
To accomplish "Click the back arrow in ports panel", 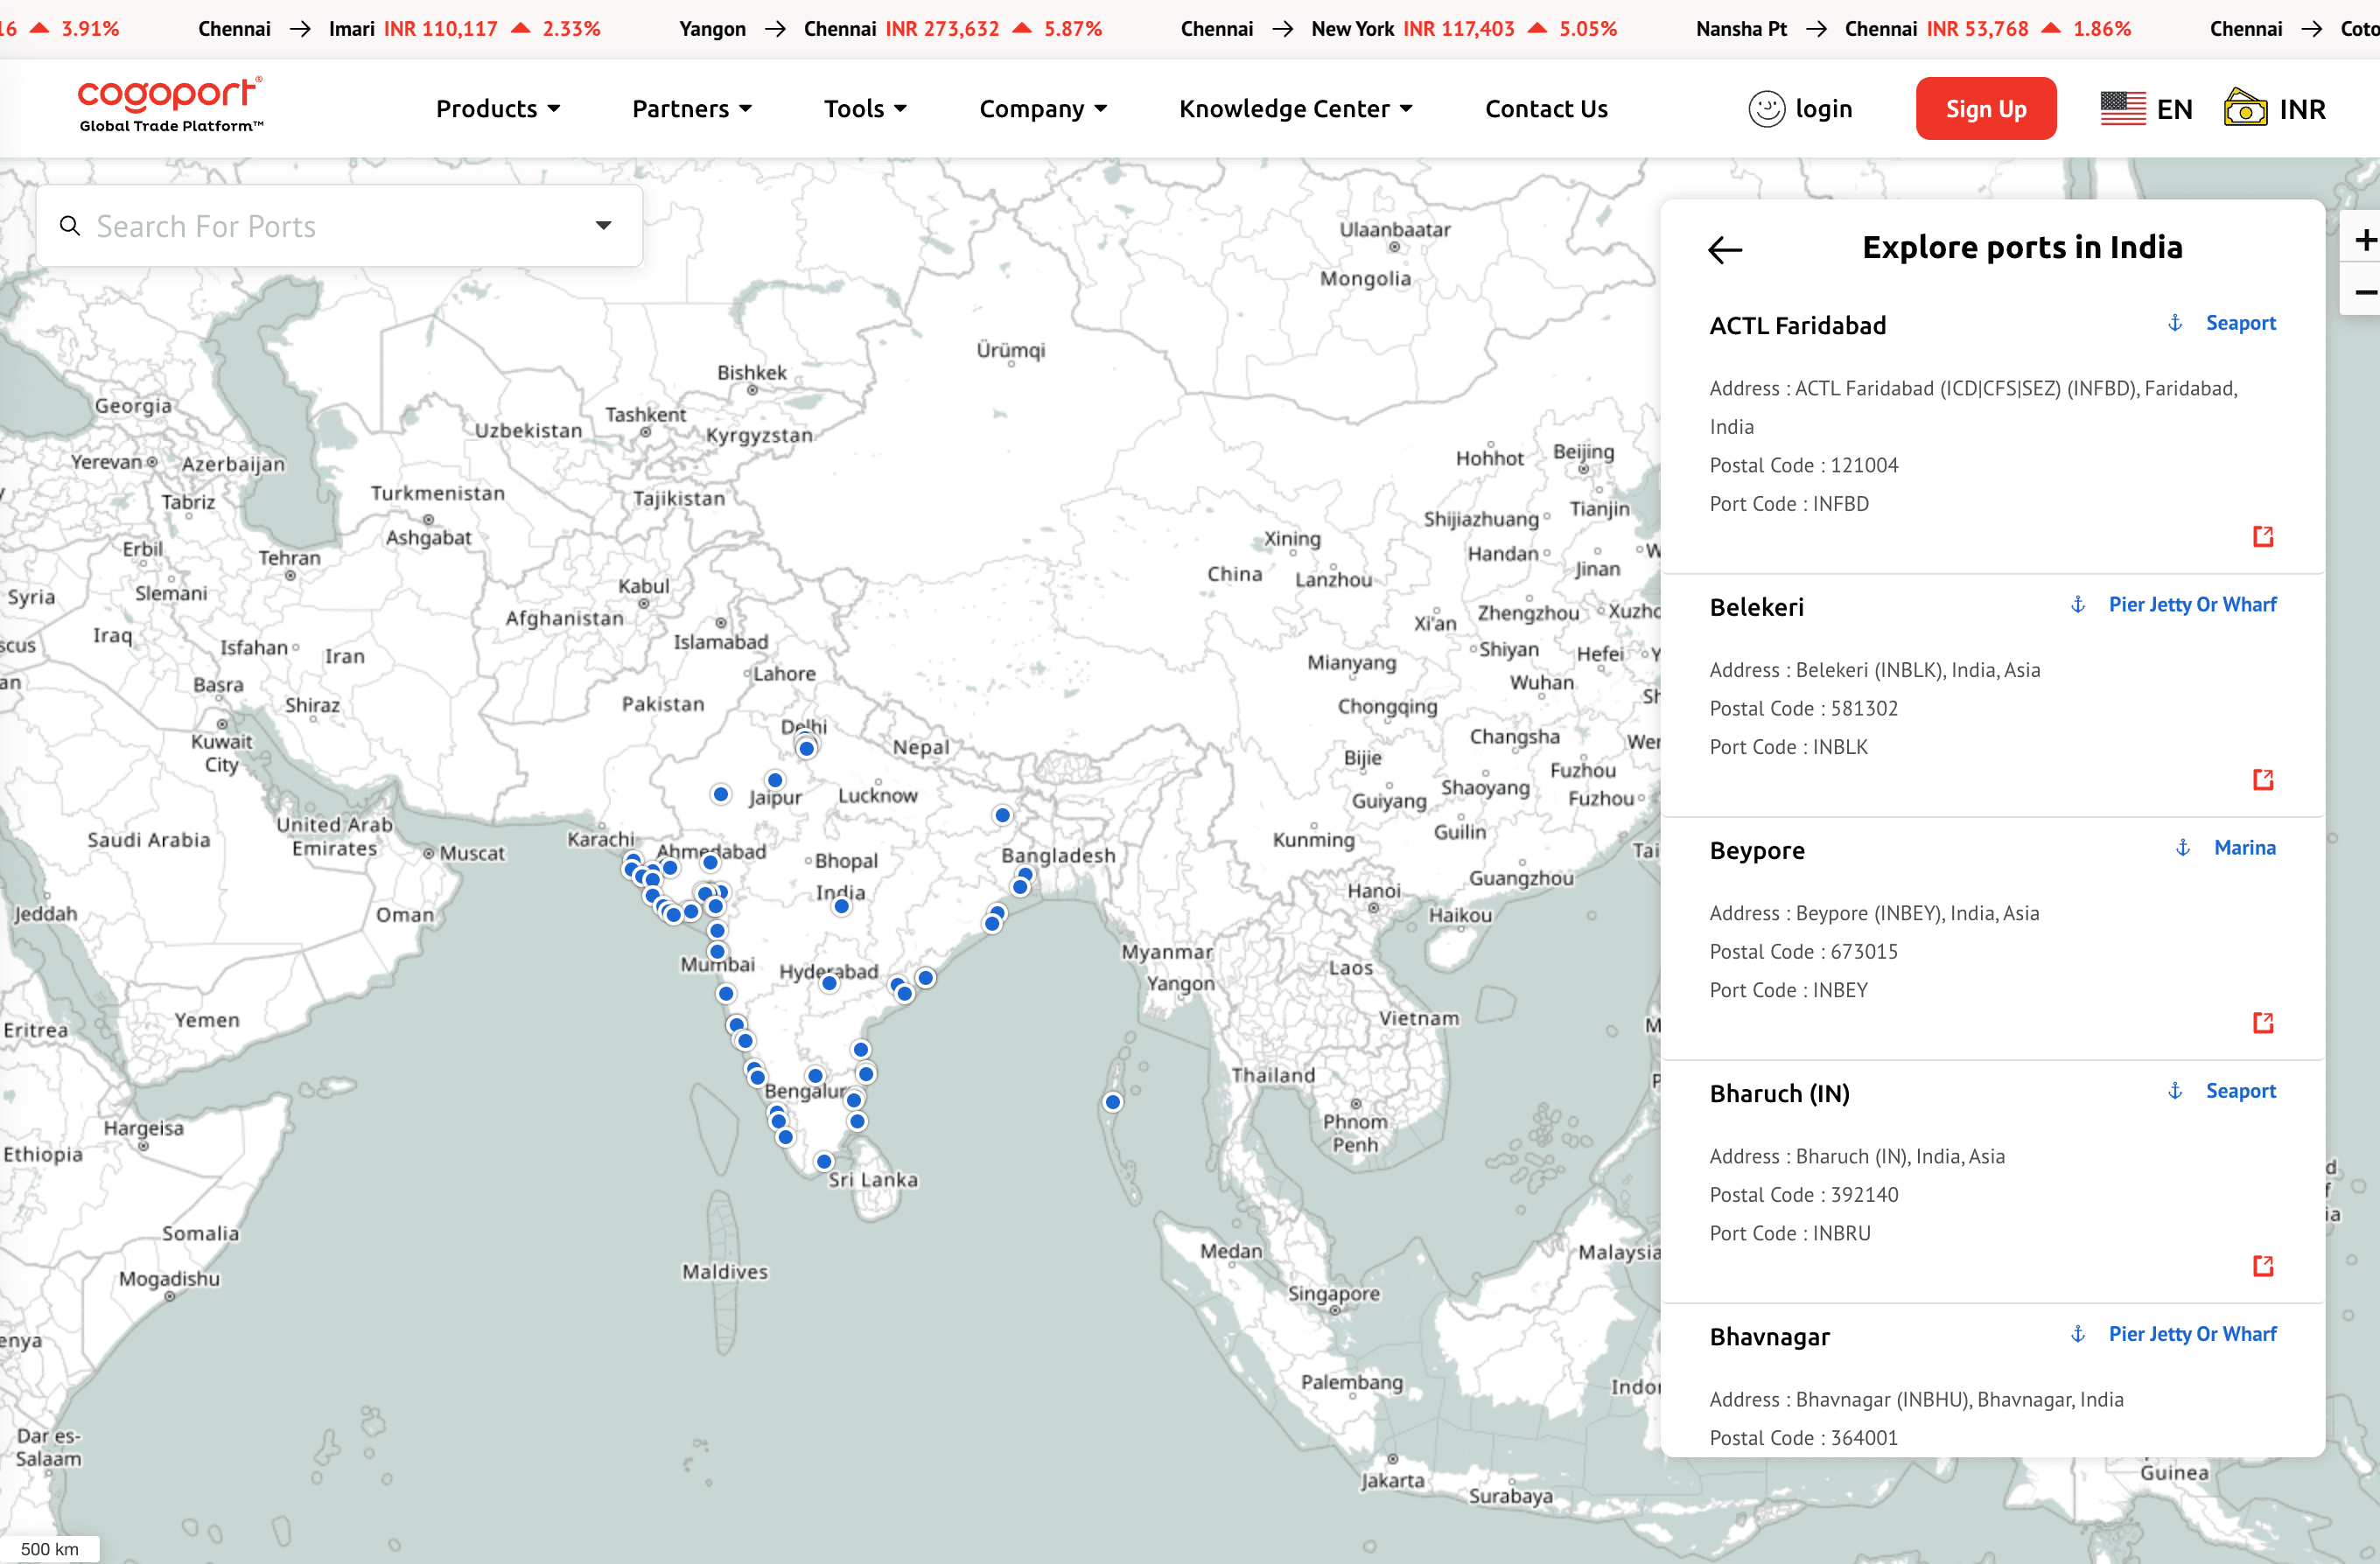I will pyautogui.click(x=1725, y=249).
